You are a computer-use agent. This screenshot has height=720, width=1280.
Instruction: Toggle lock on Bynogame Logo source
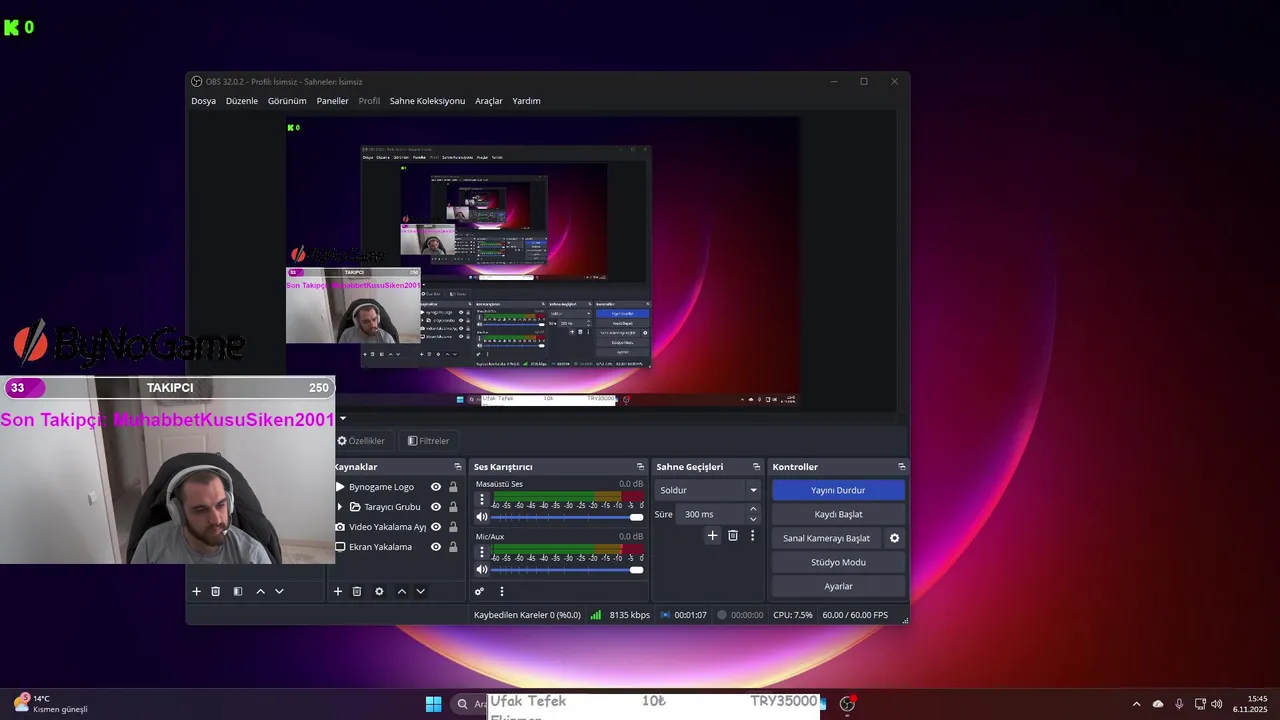tap(453, 487)
